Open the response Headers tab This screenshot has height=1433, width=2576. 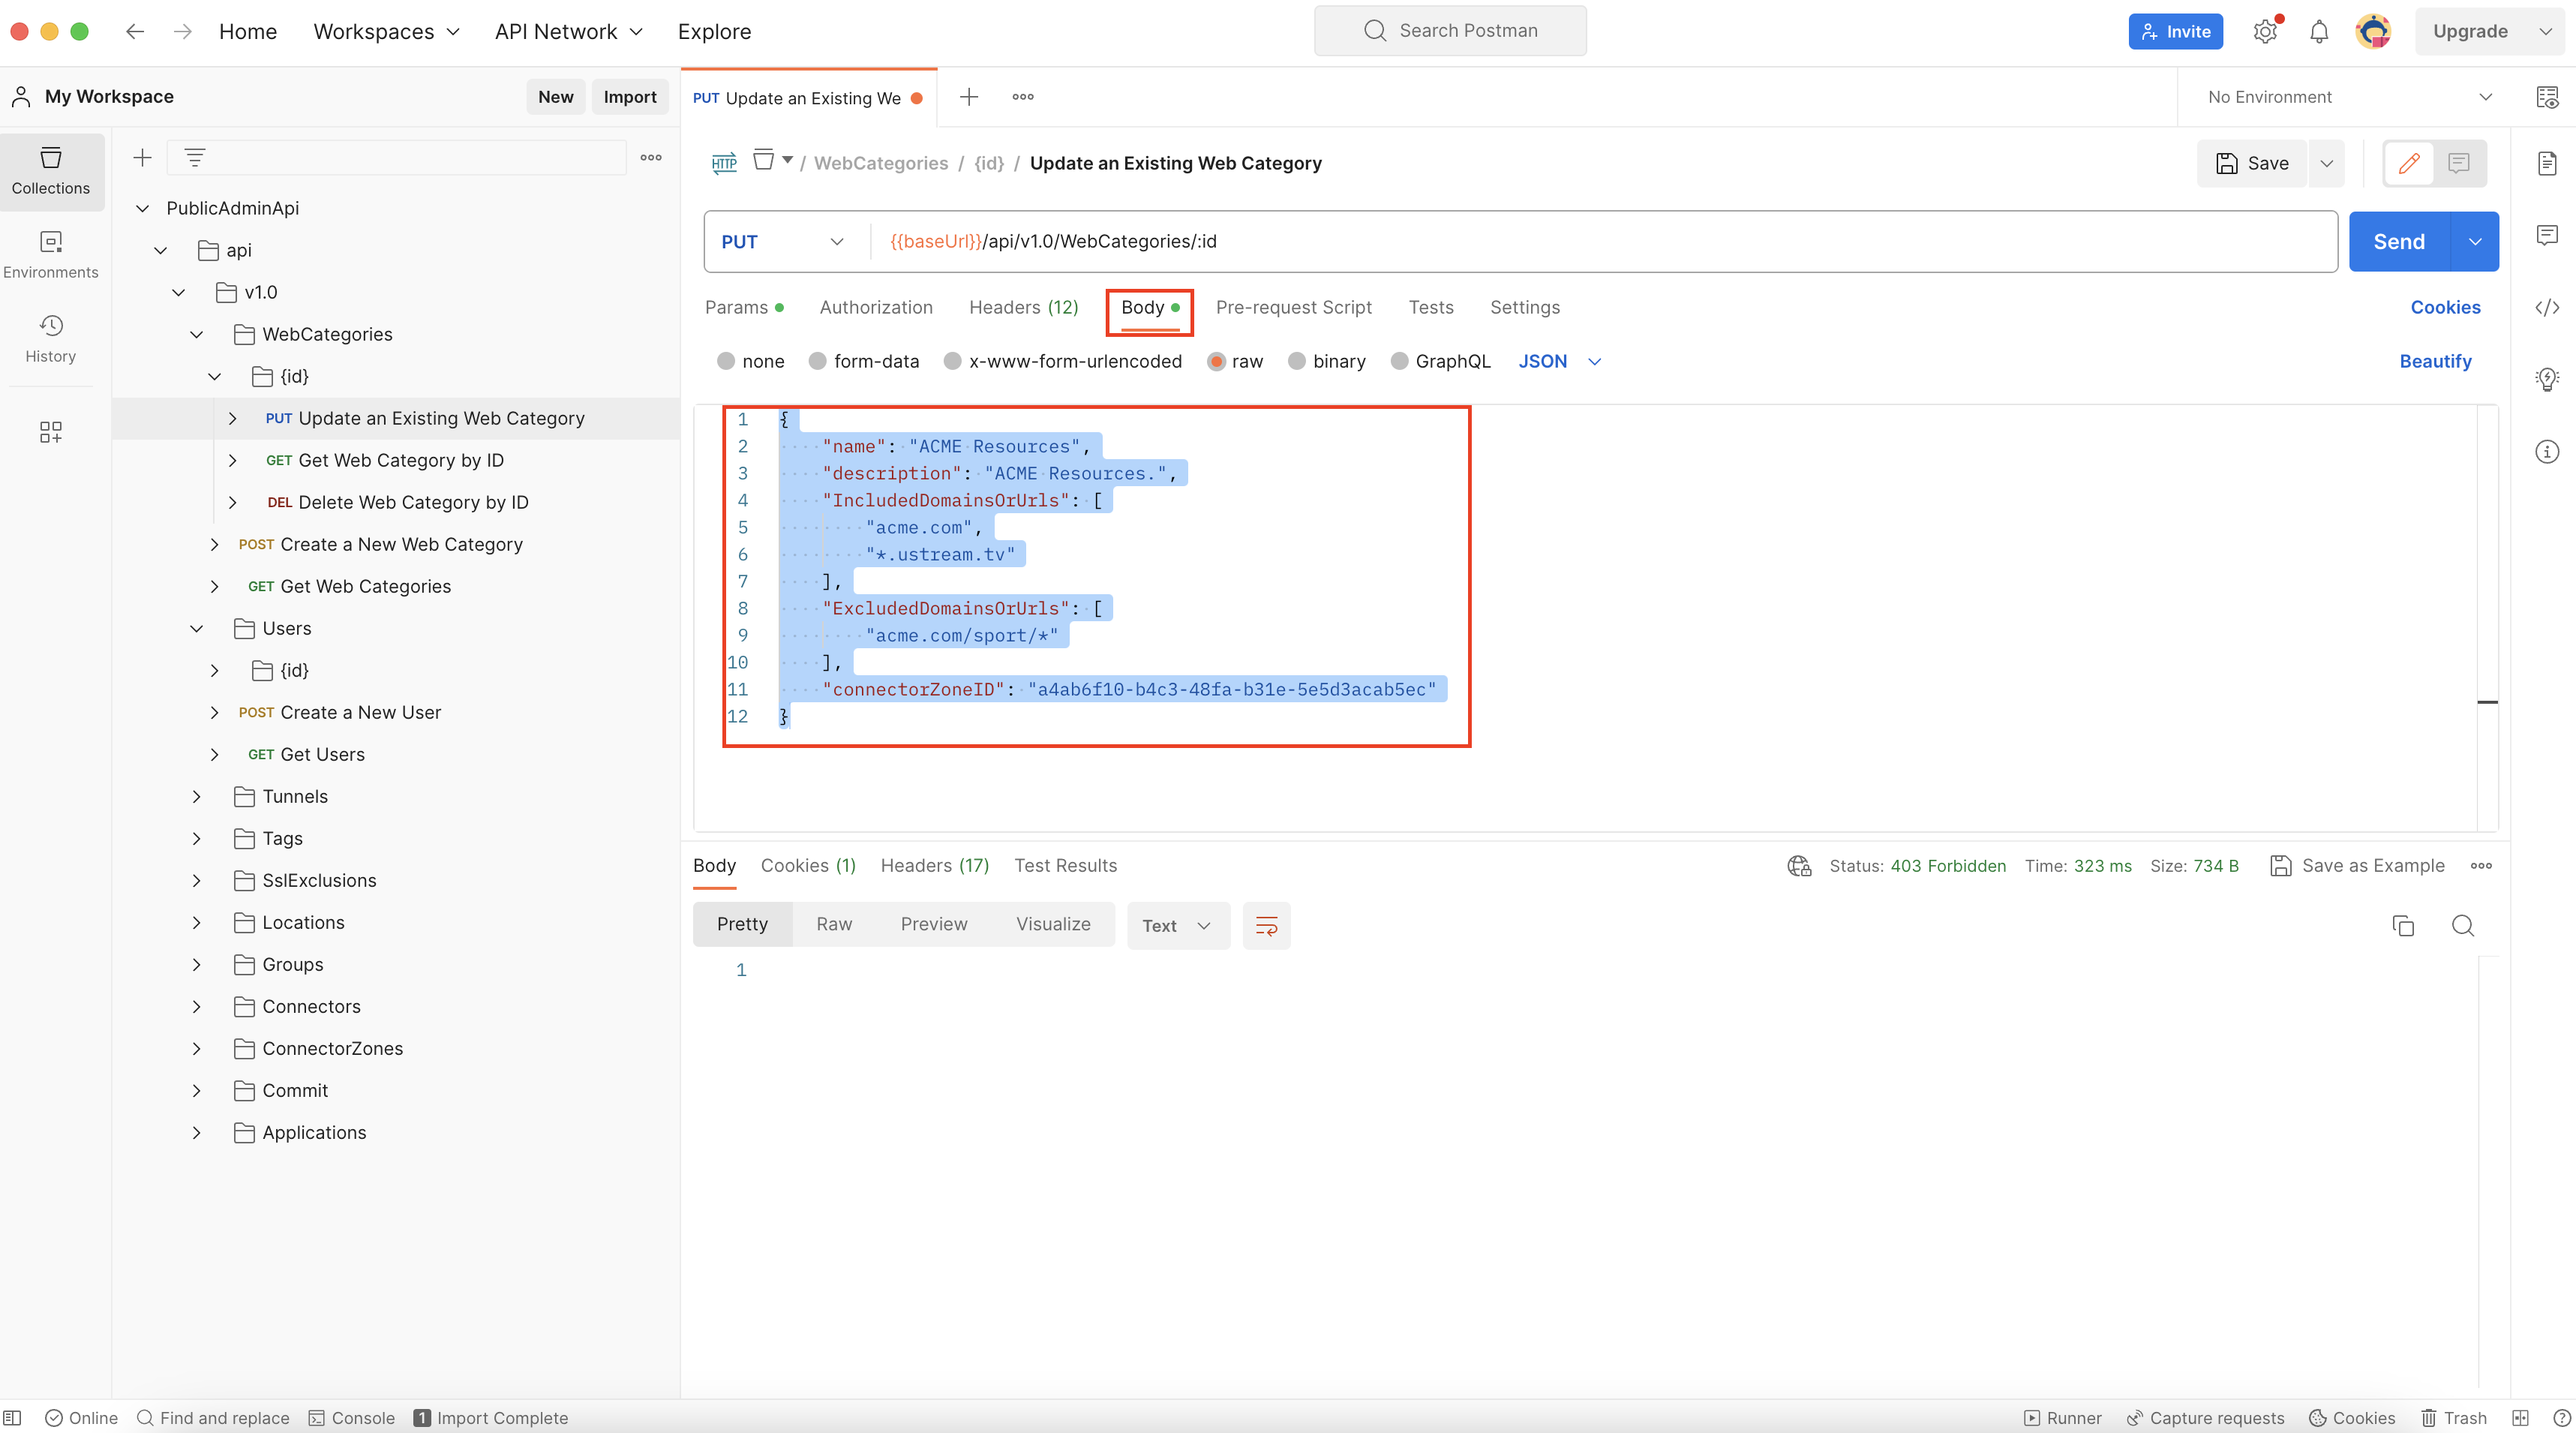934,866
